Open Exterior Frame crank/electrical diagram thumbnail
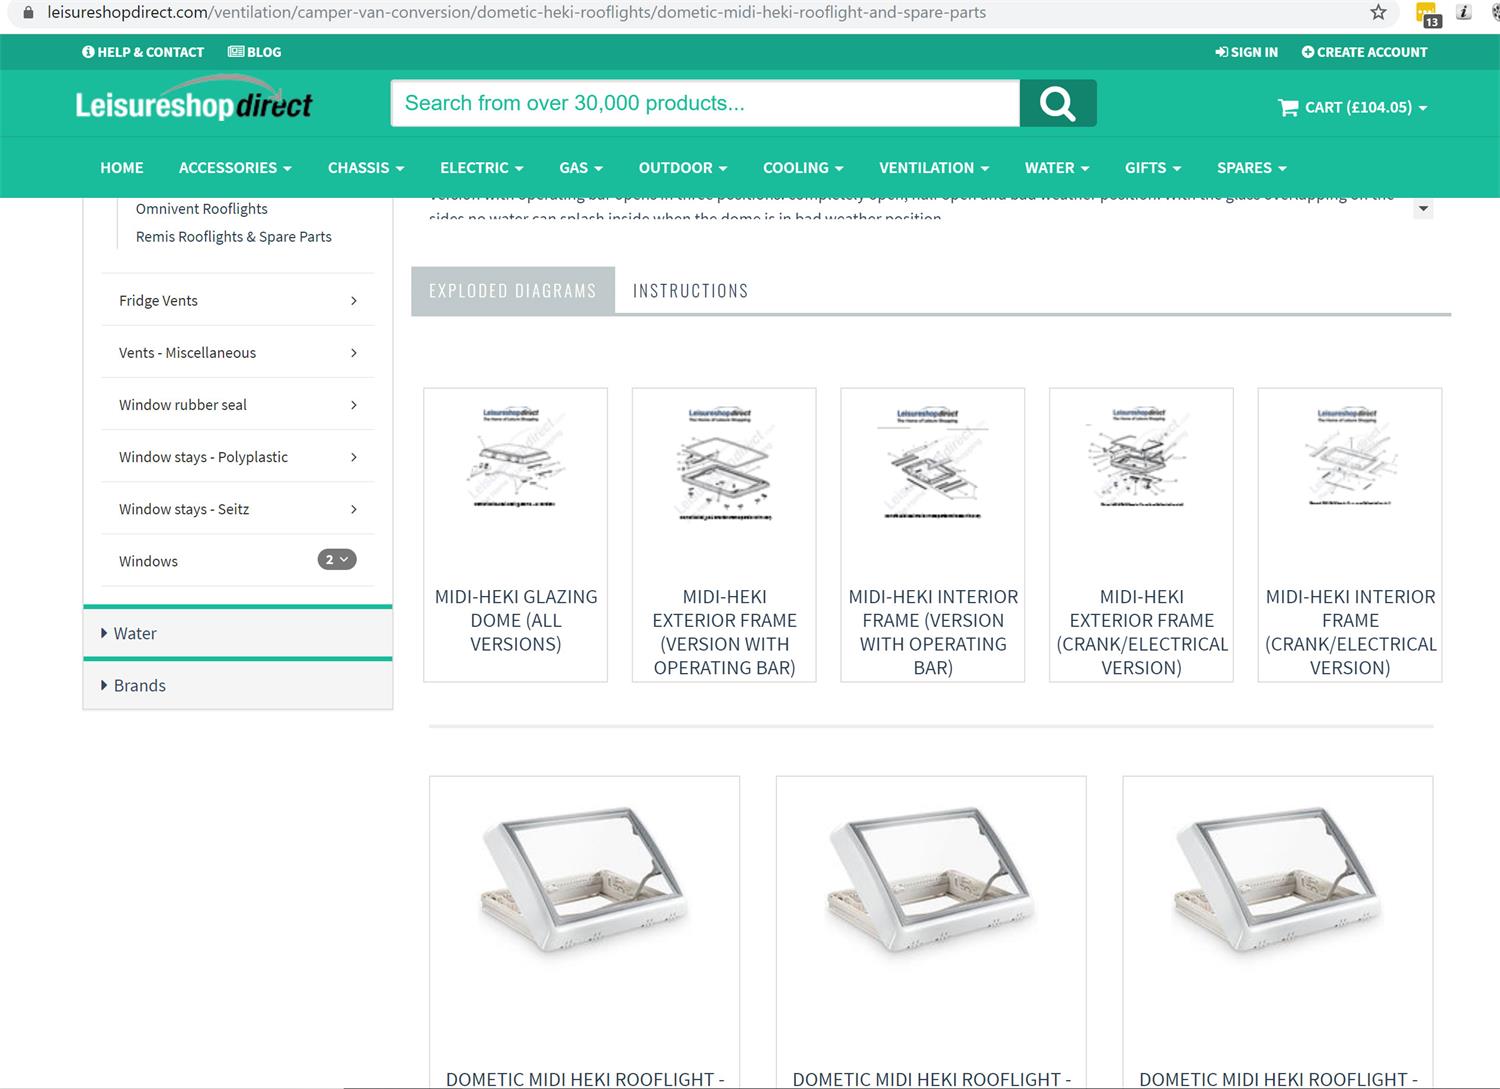Screen dimensions: 1500x1089 [1141, 458]
